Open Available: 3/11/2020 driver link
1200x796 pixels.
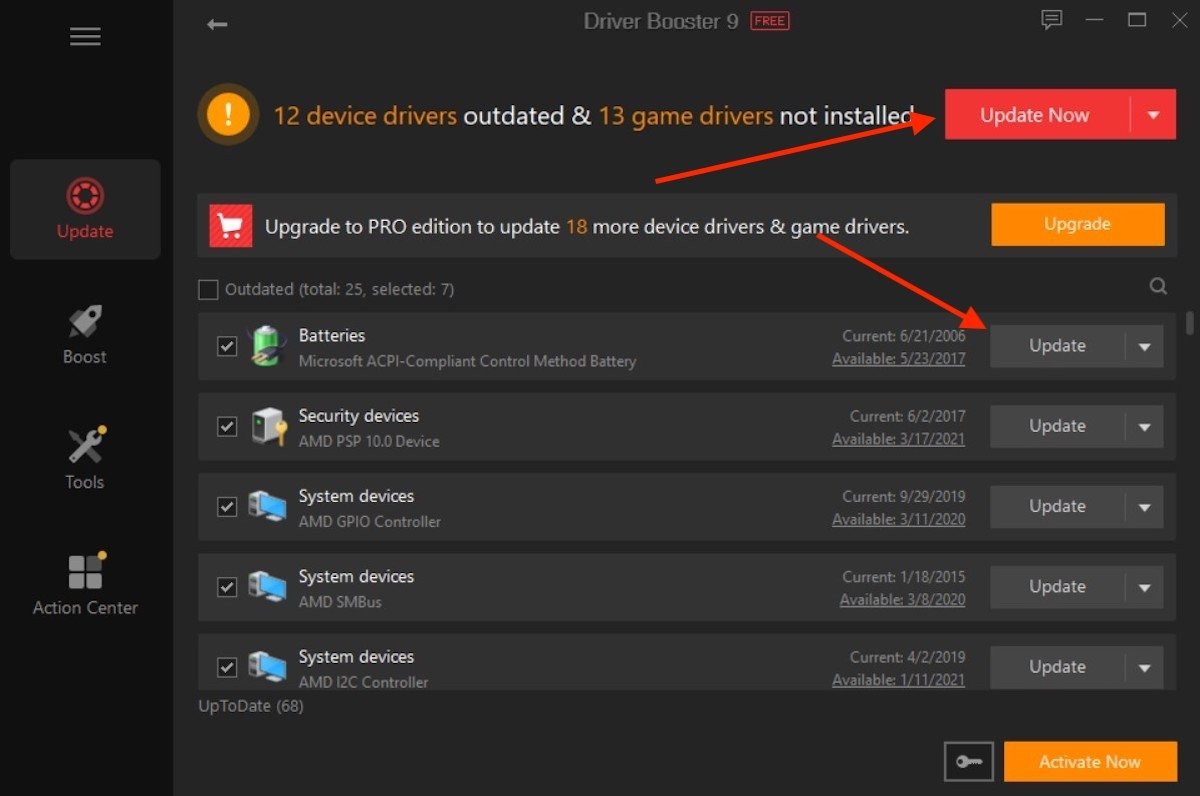(x=899, y=520)
